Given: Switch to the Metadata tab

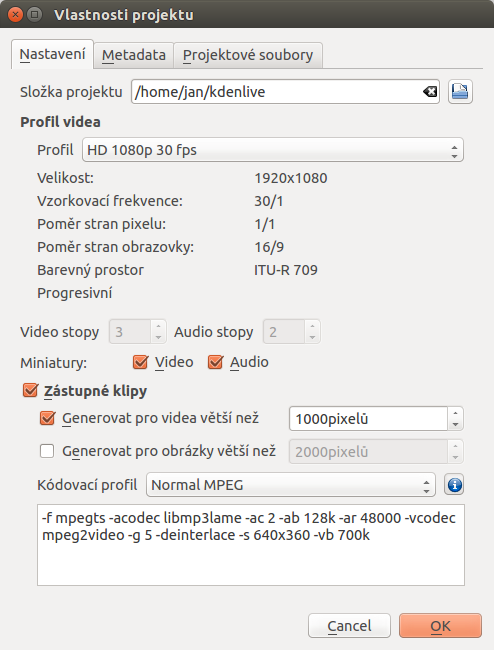Looking at the screenshot, I should coord(133,55).
